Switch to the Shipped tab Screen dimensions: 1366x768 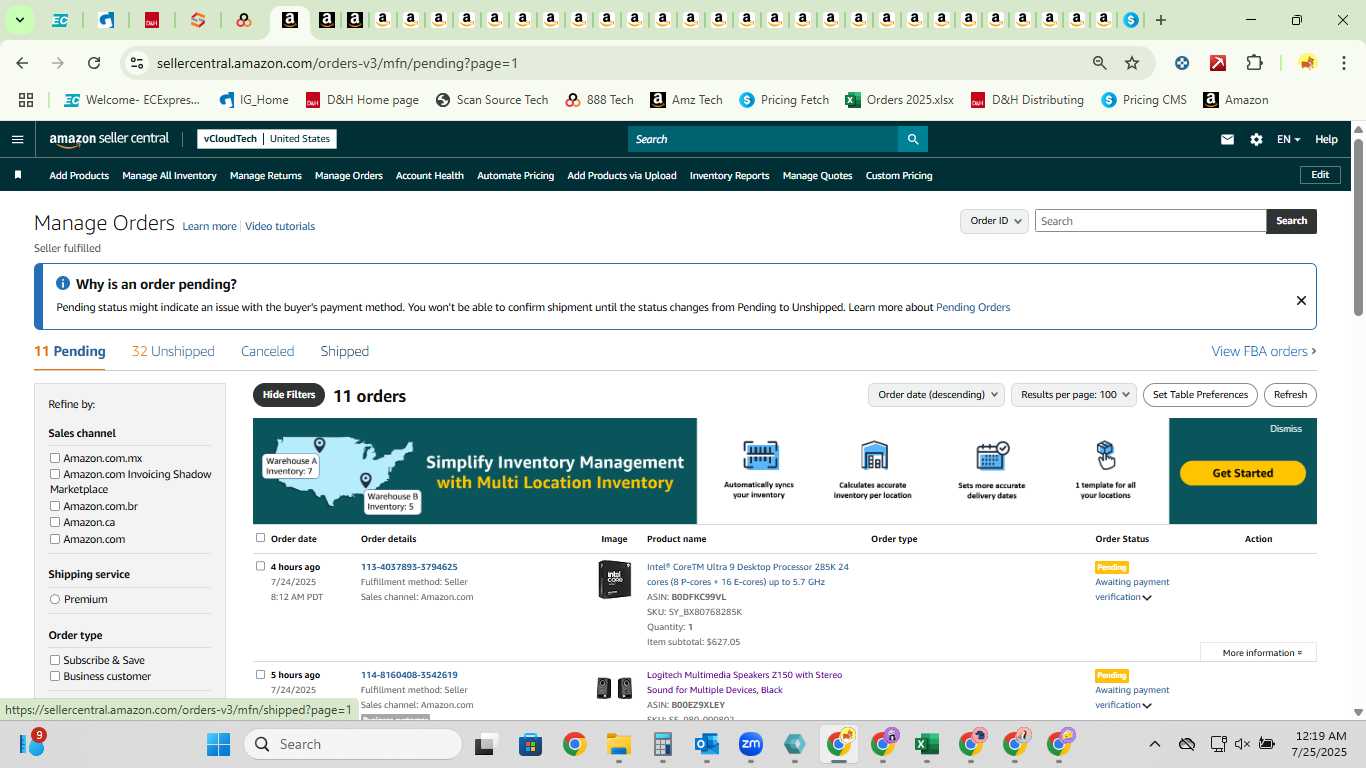tap(344, 351)
